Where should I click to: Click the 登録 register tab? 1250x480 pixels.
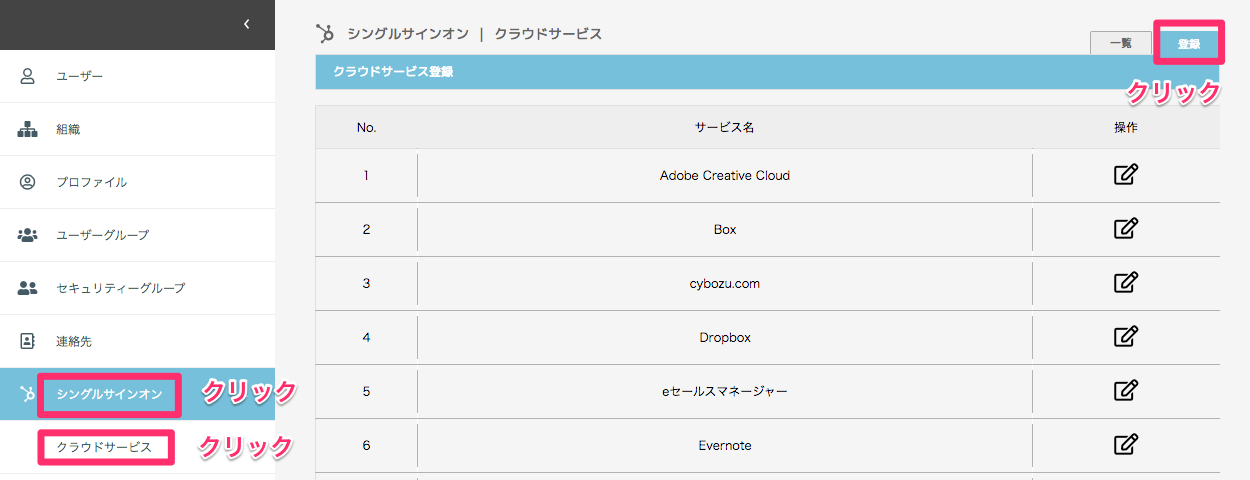1189,44
